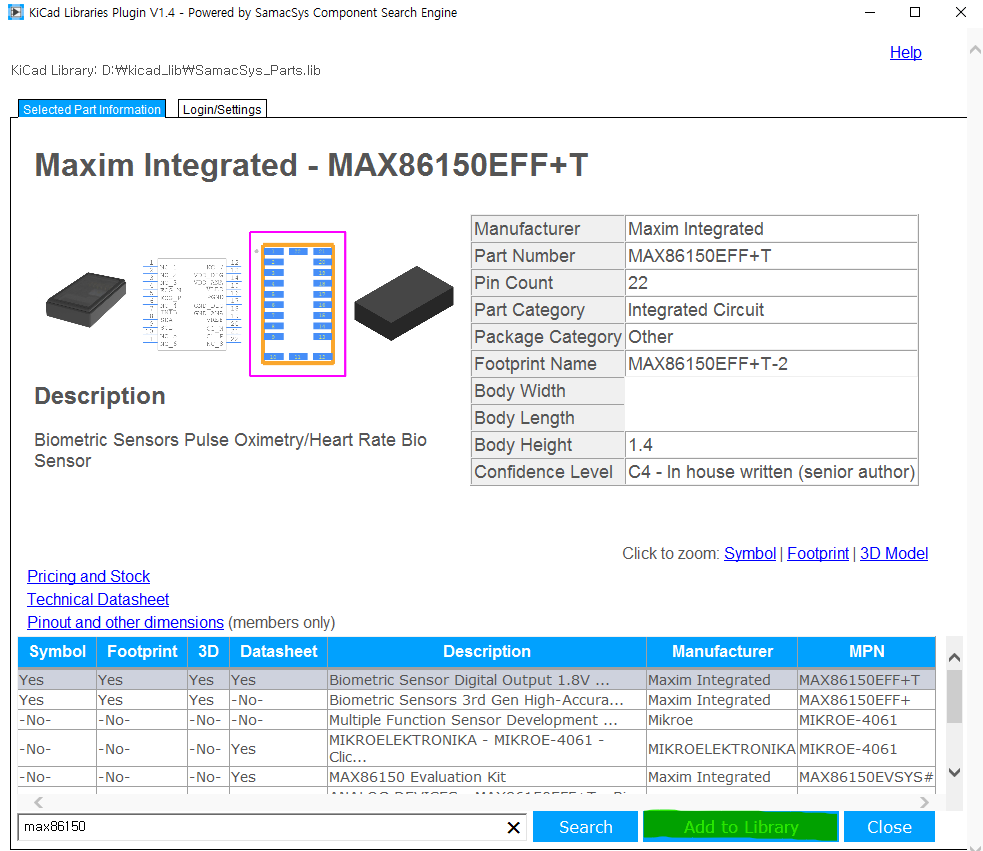Minimize the KiCad Libraries Plugin window
The image size is (983, 851).
click(870, 13)
